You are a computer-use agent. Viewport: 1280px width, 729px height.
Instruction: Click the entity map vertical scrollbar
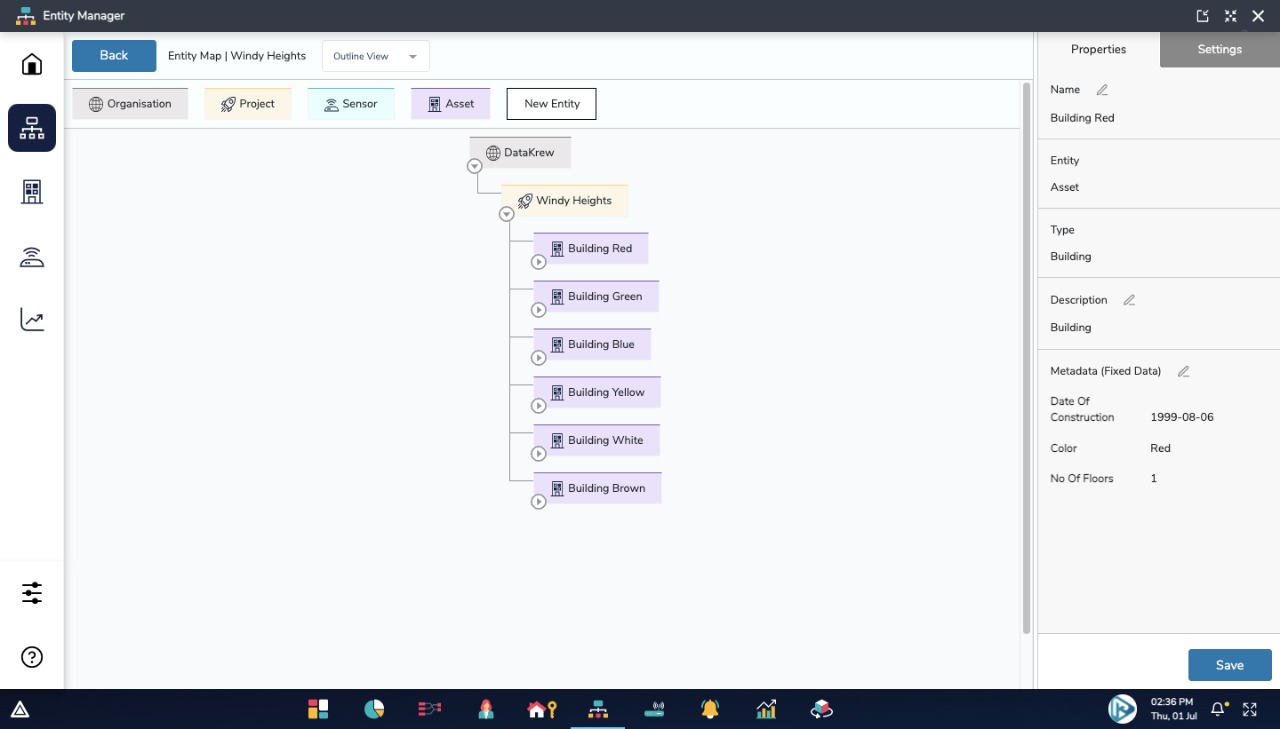tap(1026, 358)
